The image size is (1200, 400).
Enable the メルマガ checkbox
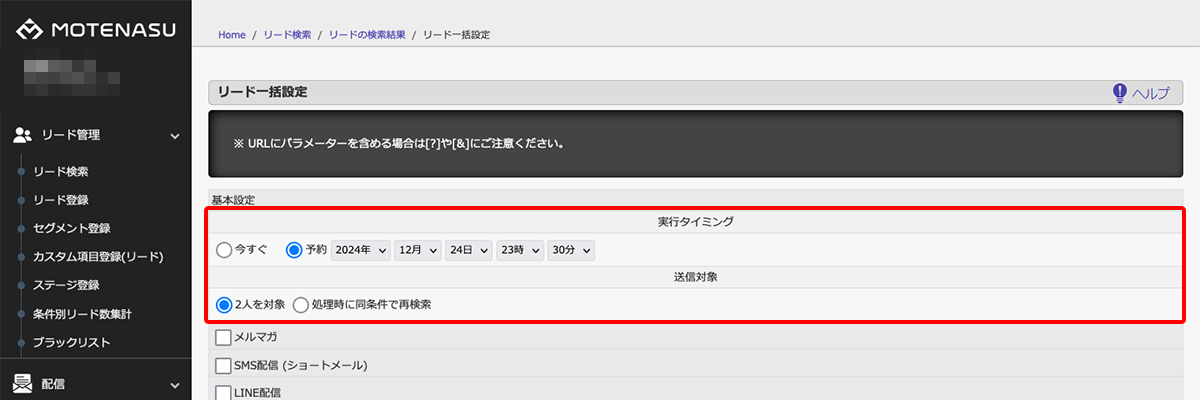(x=223, y=337)
